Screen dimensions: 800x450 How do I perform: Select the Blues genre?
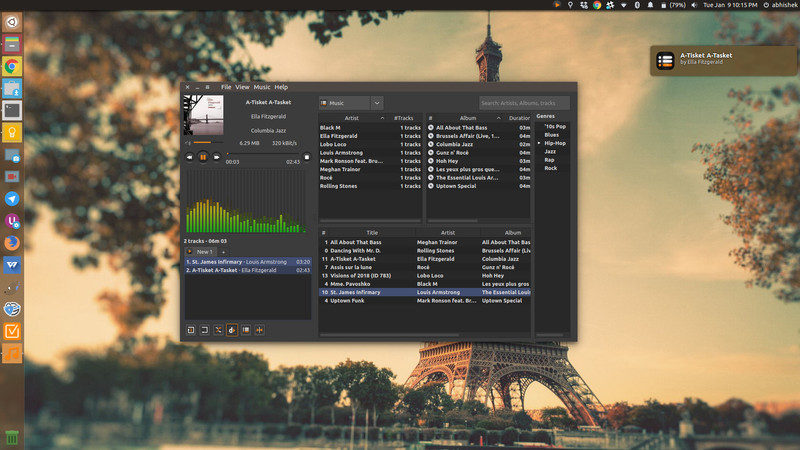(552, 135)
